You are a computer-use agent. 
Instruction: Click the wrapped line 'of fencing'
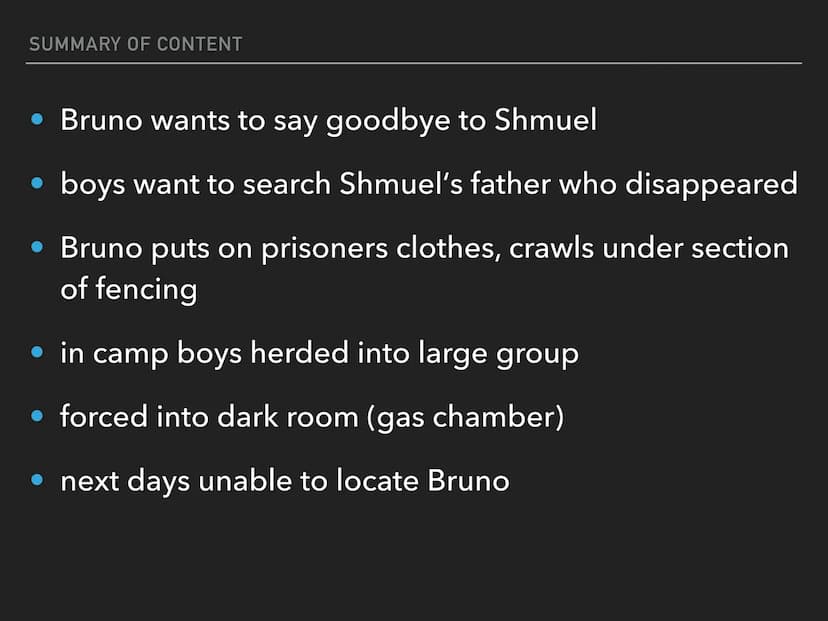(129, 289)
